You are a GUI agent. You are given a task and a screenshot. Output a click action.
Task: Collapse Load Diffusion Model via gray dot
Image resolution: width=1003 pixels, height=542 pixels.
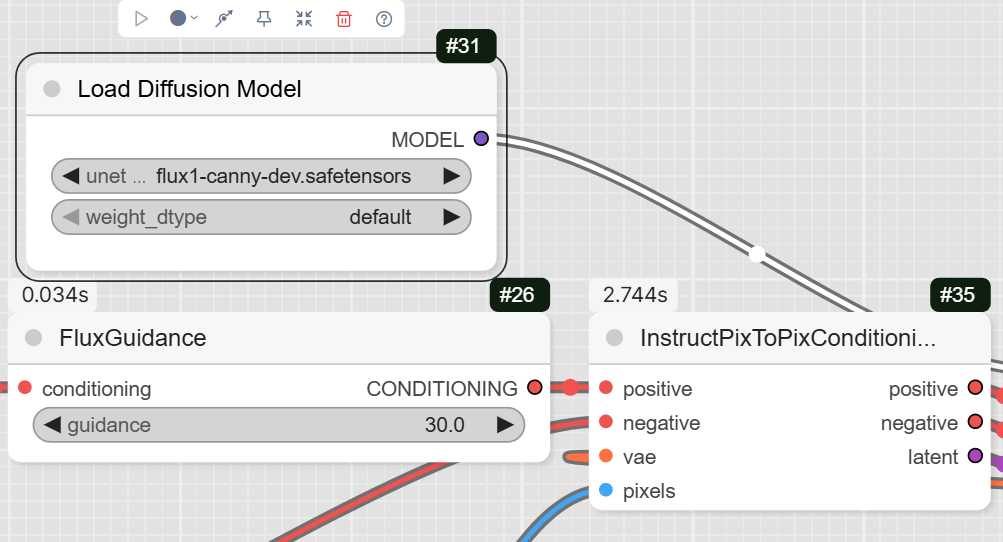52,89
